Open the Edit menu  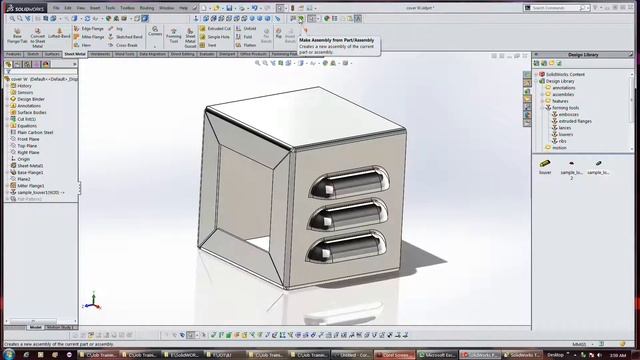coord(68,8)
